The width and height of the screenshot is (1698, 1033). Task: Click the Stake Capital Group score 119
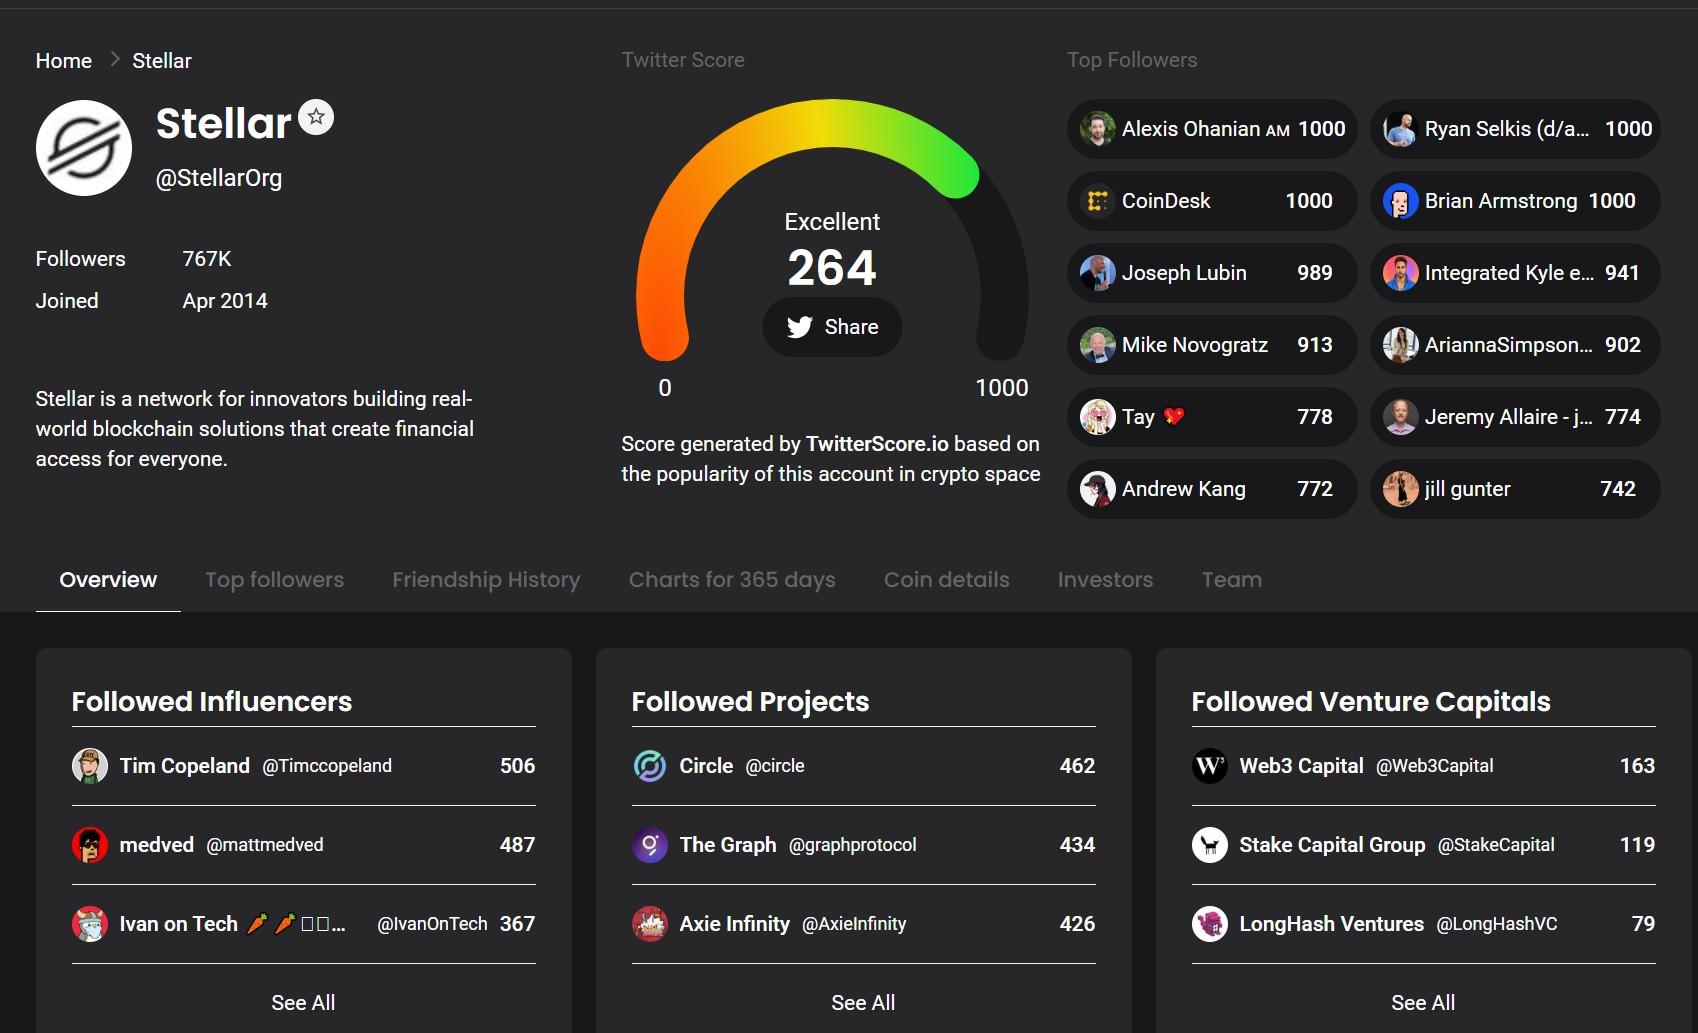click(x=1637, y=845)
